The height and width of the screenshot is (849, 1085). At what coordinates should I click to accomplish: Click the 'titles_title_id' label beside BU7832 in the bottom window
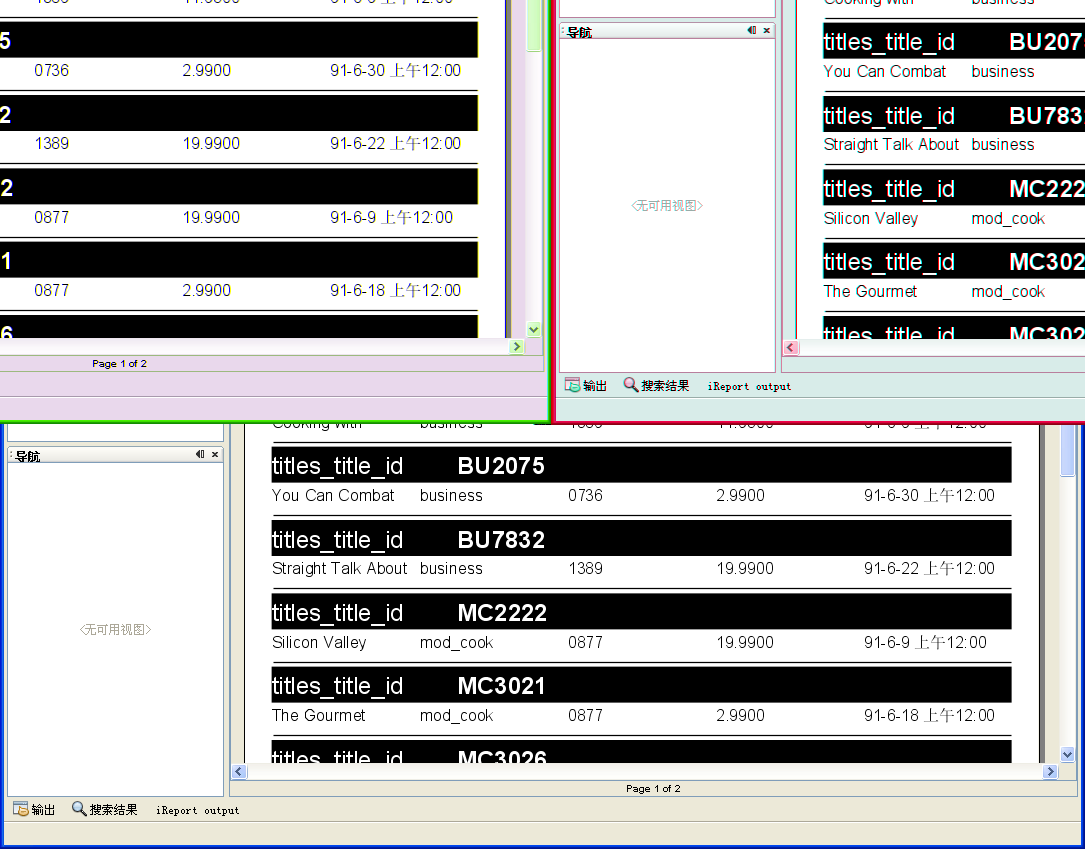point(338,540)
